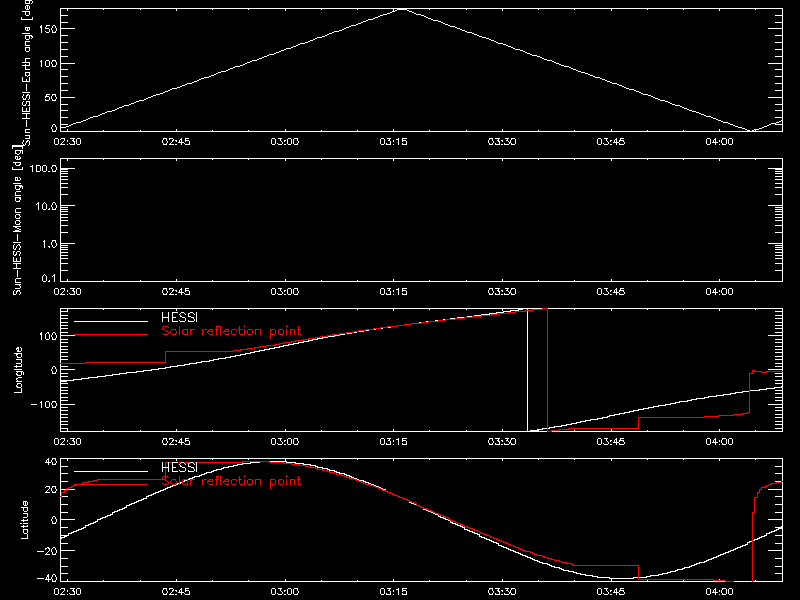This screenshot has width=800, height=600.
Task: Click the white vertical wrap line in Longitude plot
Action: tap(528, 370)
